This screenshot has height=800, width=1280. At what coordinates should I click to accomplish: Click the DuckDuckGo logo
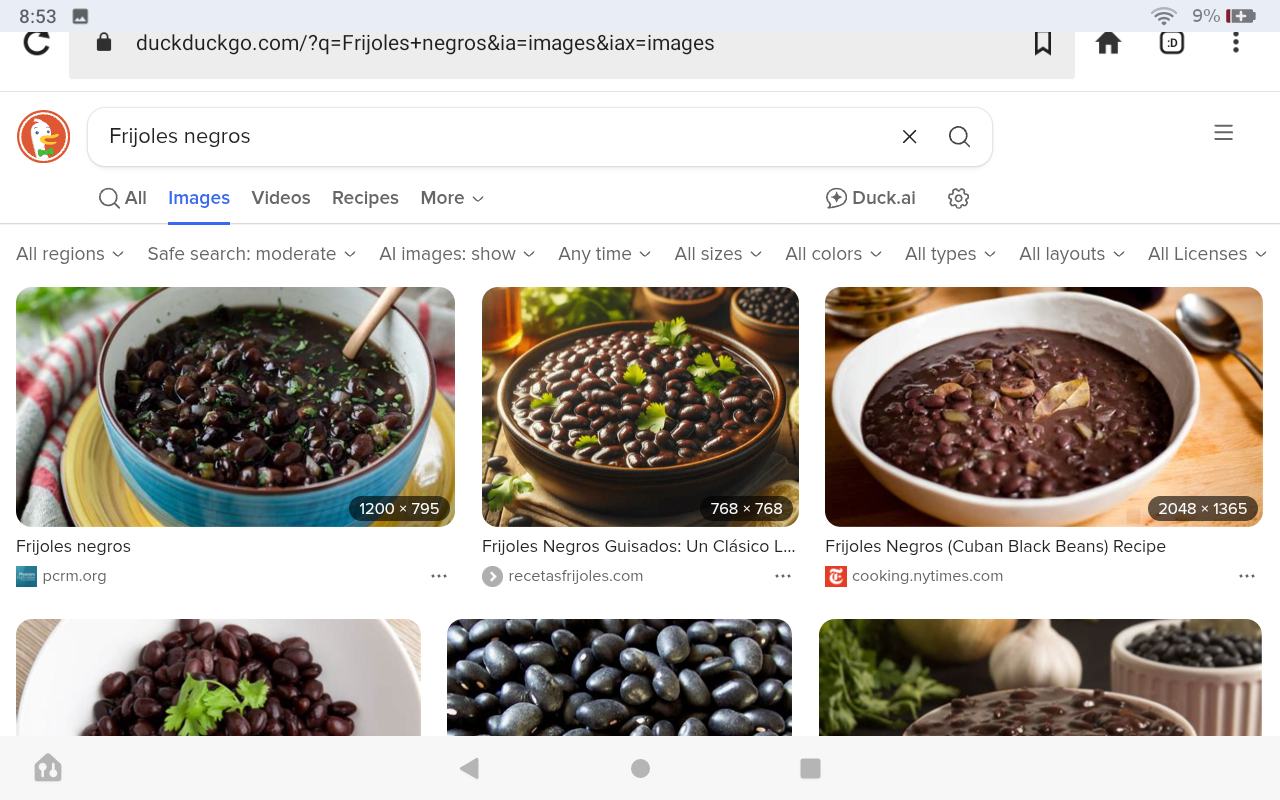(43, 137)
